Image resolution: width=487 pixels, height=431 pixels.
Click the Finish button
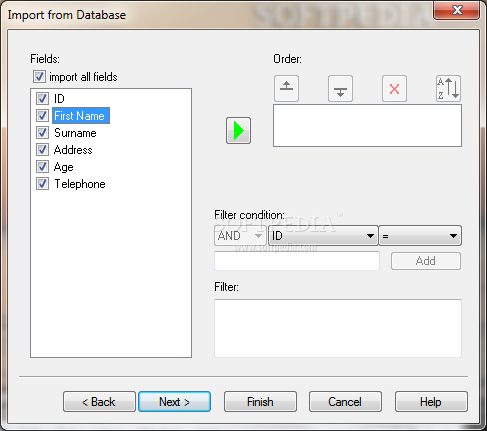point(260,402)
